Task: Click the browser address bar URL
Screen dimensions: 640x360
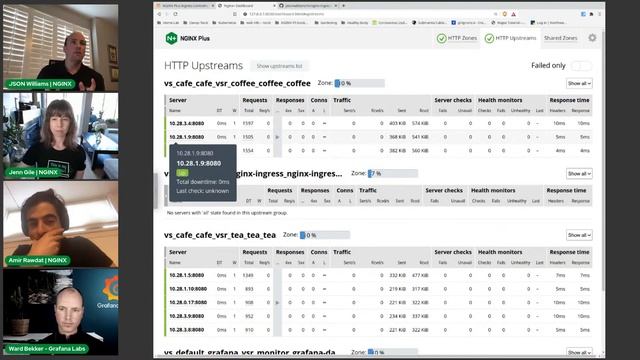Action: [x=286, y=14]
